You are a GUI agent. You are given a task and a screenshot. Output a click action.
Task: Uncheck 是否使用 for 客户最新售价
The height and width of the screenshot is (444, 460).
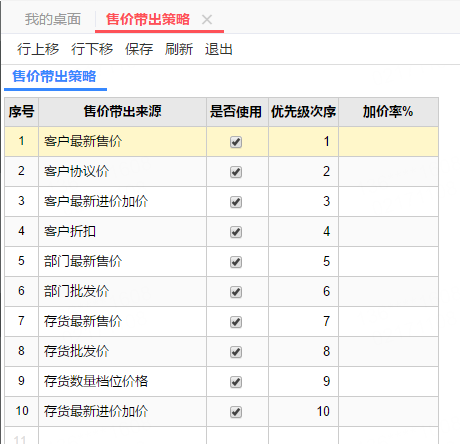click(x=236, y=142)
